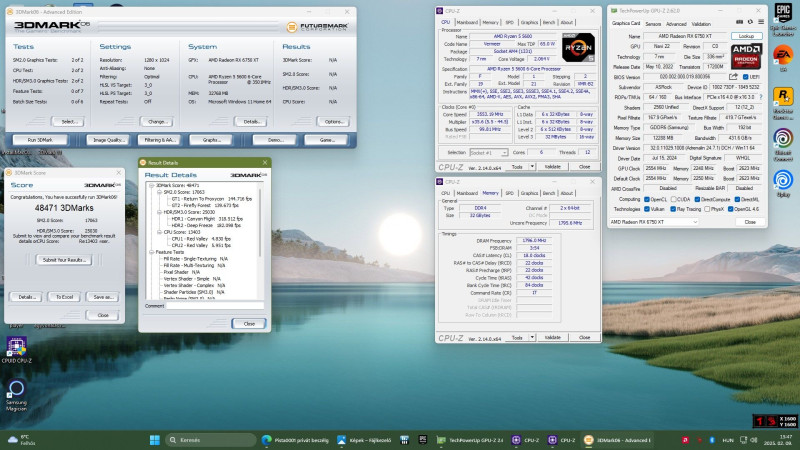Switch to Mainboard tab in upper CPU-Z
800x450 pixels.
[x=467, y=22]
